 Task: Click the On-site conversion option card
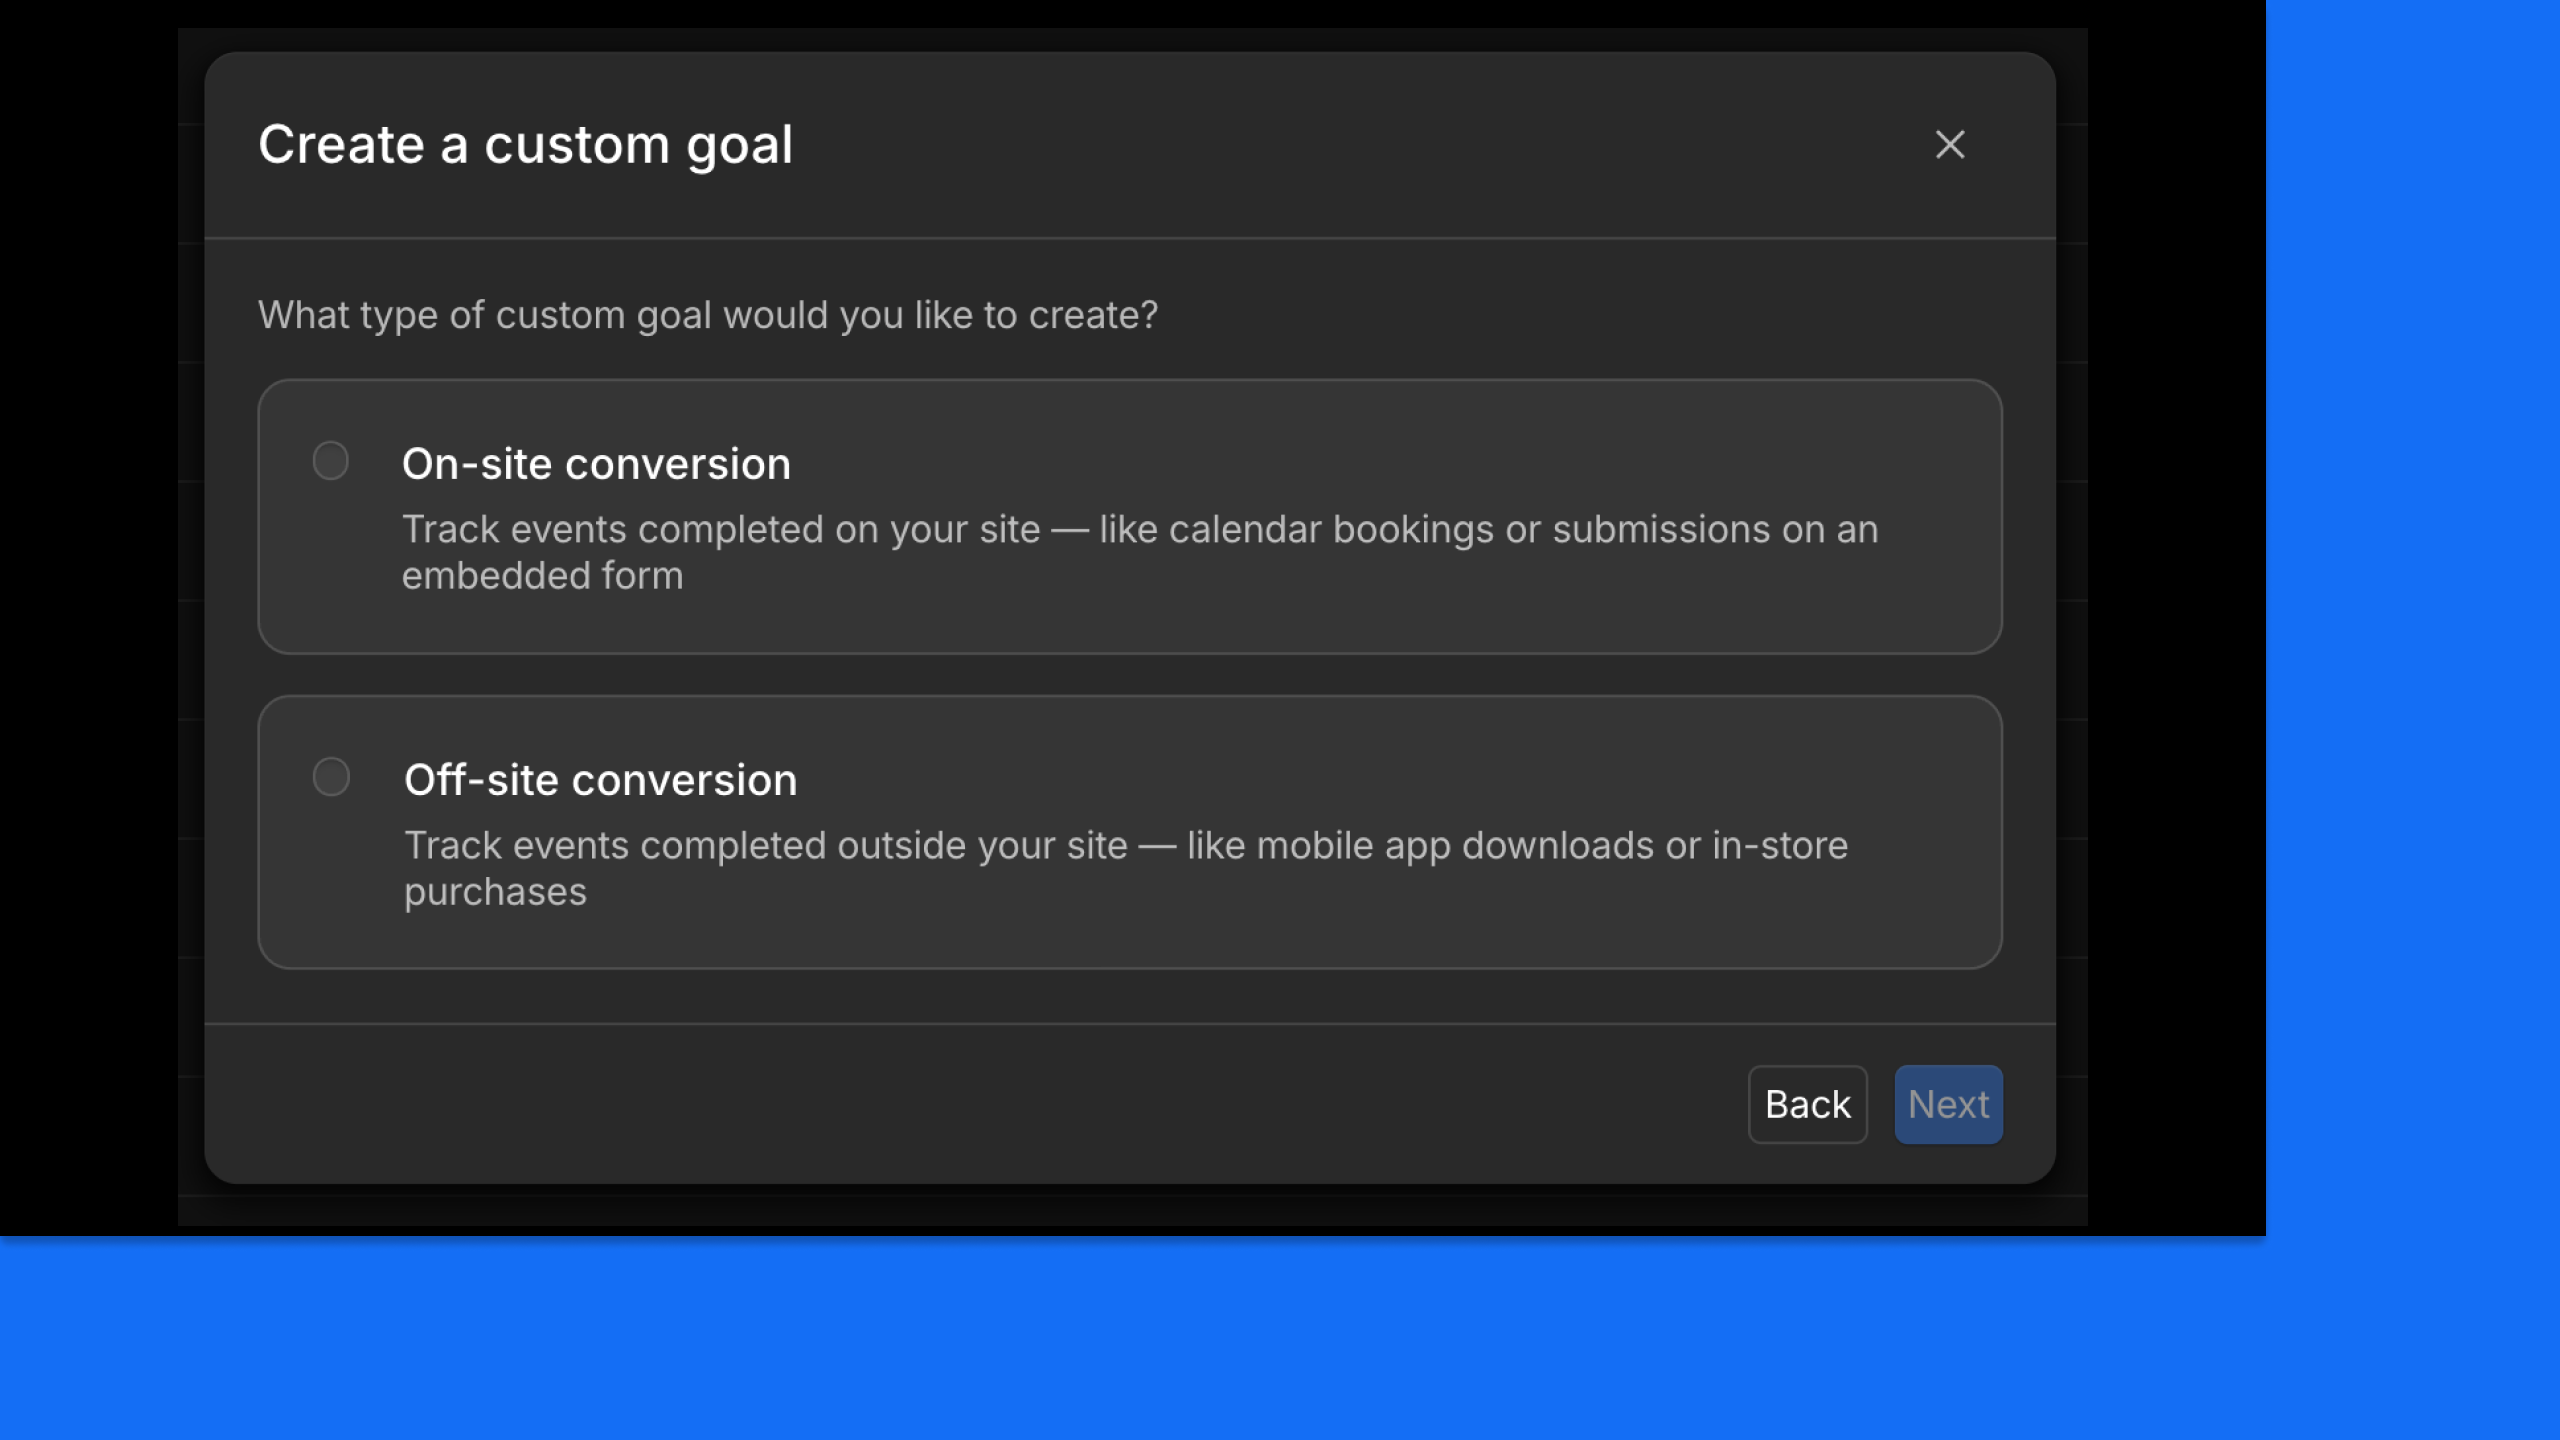[1130, 515]
